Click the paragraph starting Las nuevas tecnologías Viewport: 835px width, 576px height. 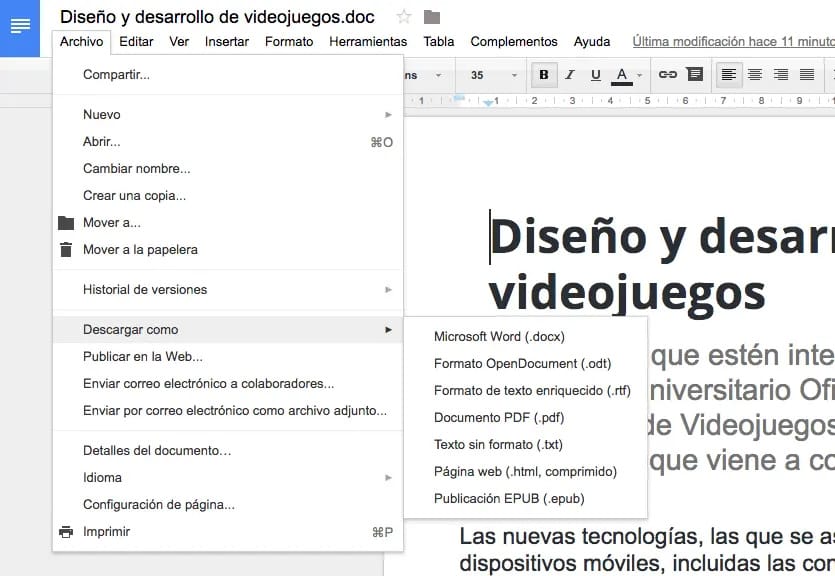click(647, 550)
